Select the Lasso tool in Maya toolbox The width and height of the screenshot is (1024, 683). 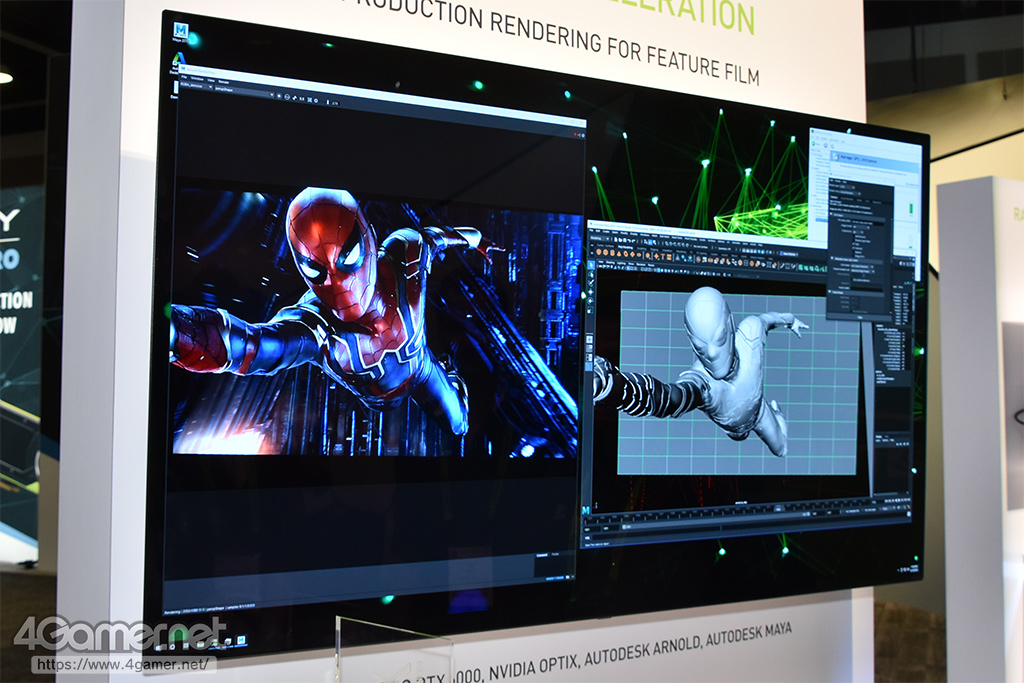pos(591,274)
